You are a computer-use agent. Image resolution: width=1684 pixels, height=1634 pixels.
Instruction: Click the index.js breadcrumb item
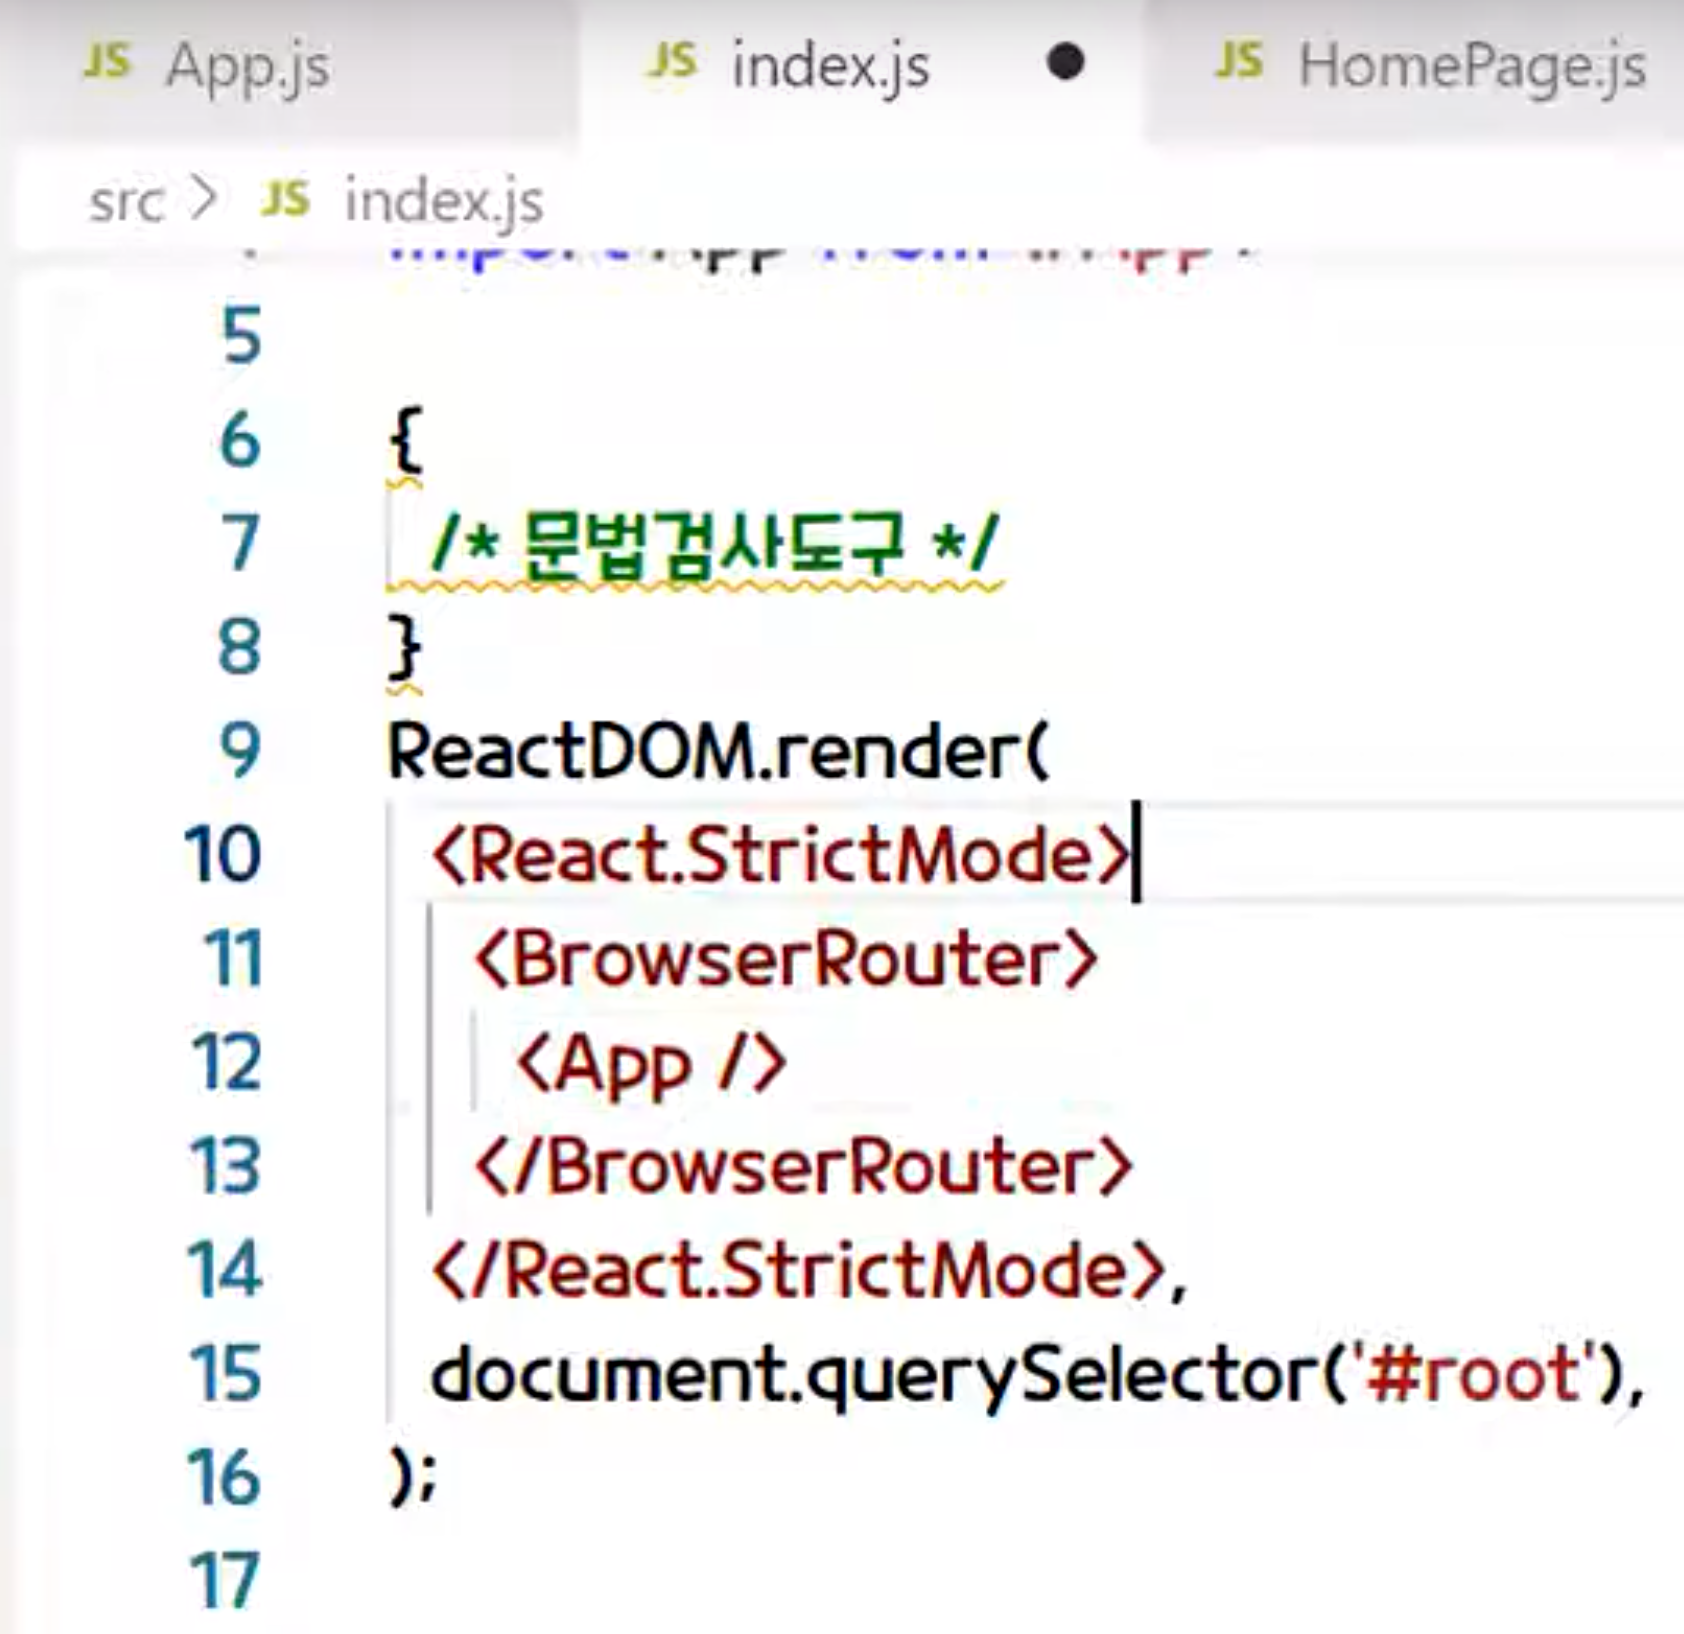point(444,201)
